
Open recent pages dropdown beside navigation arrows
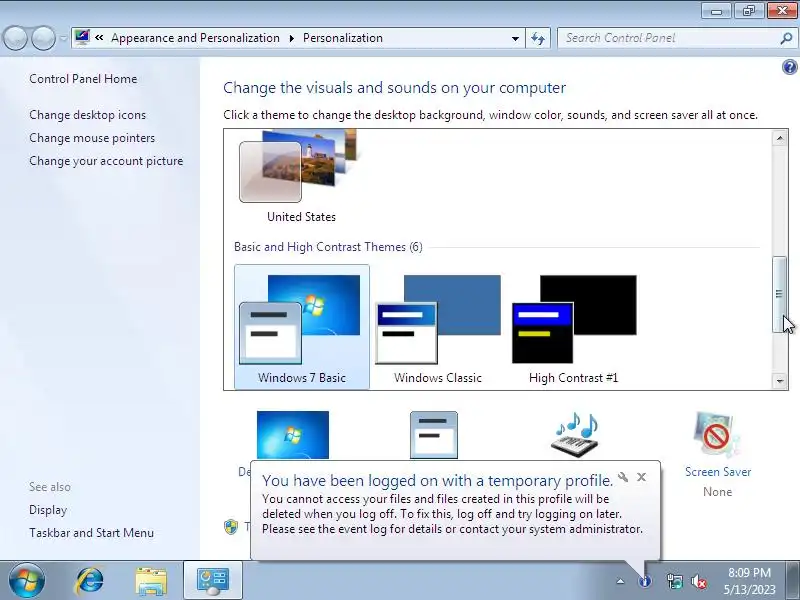tap(63, 38)
